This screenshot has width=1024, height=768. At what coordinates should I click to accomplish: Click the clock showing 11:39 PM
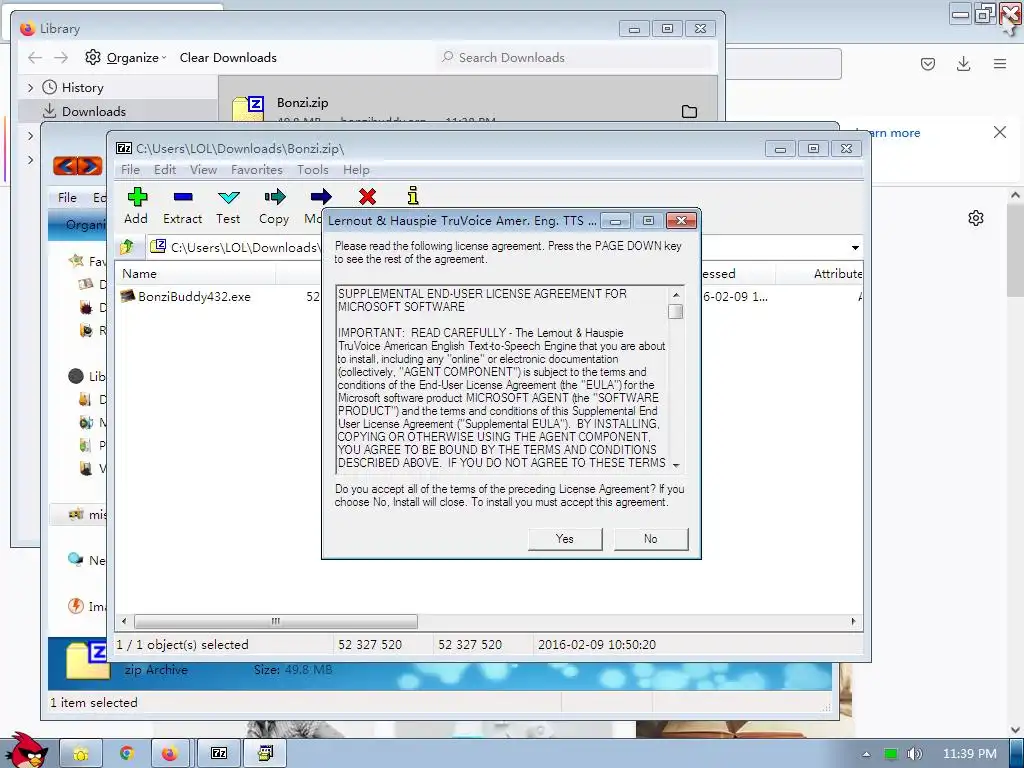pos(969,754)
